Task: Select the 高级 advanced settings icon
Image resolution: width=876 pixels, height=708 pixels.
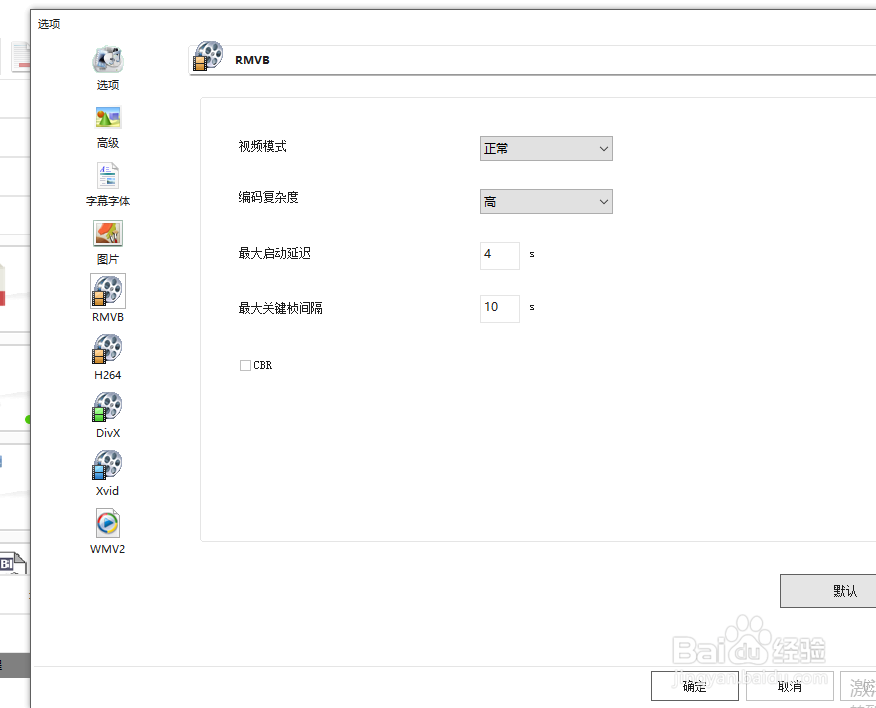Action: pos(108,117)
